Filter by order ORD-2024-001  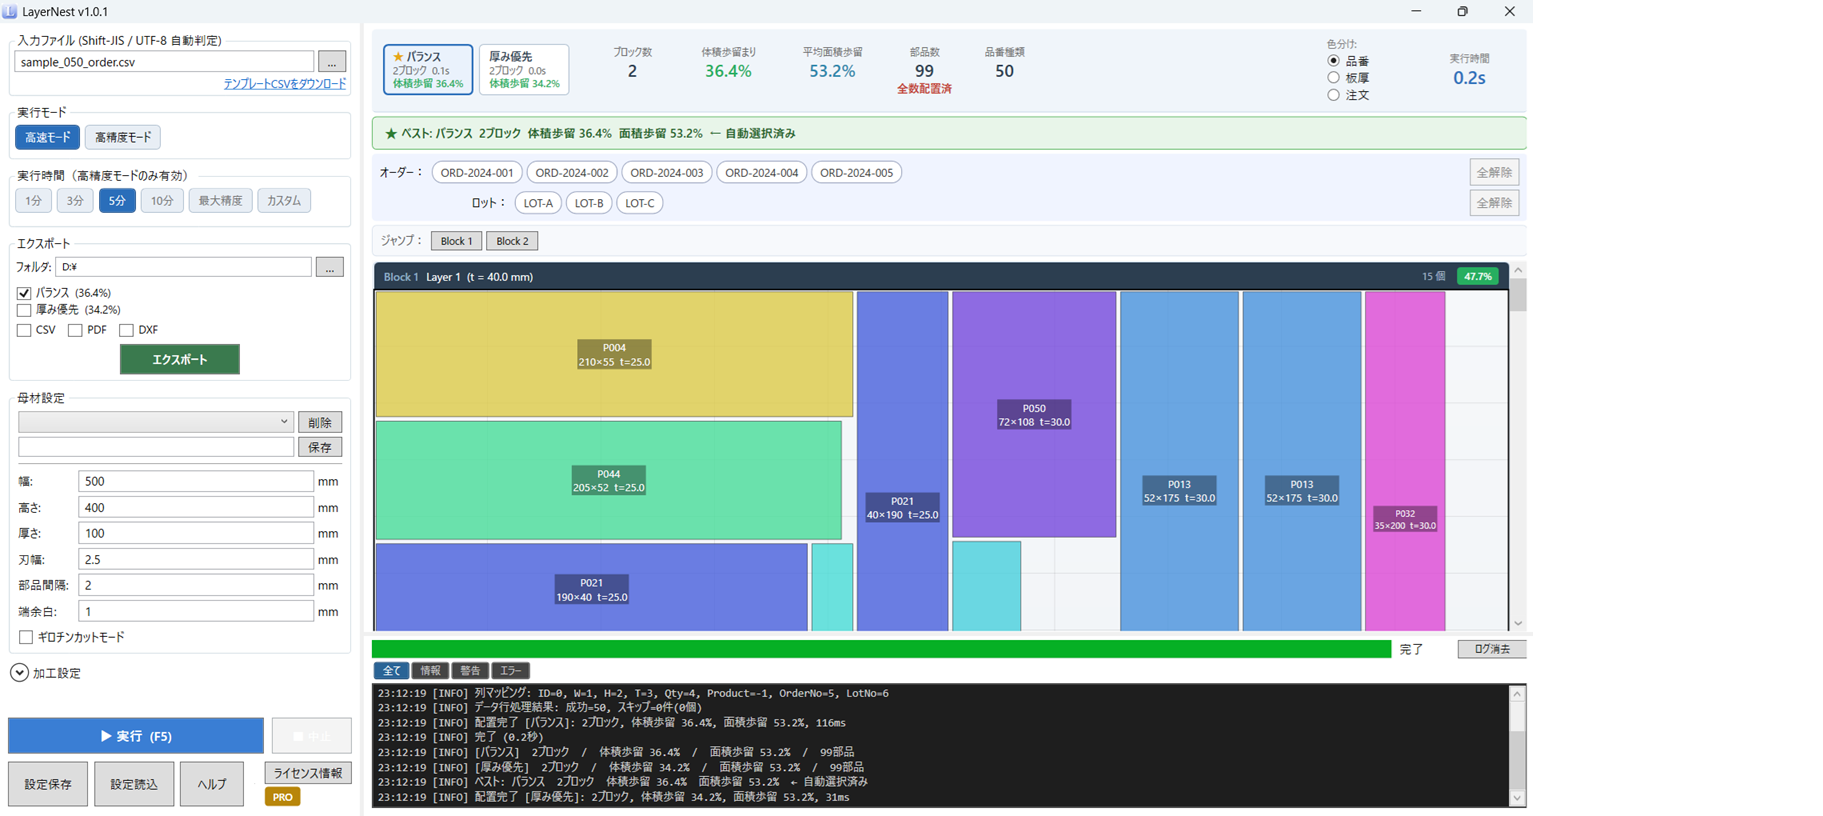[x=477, y=173]
